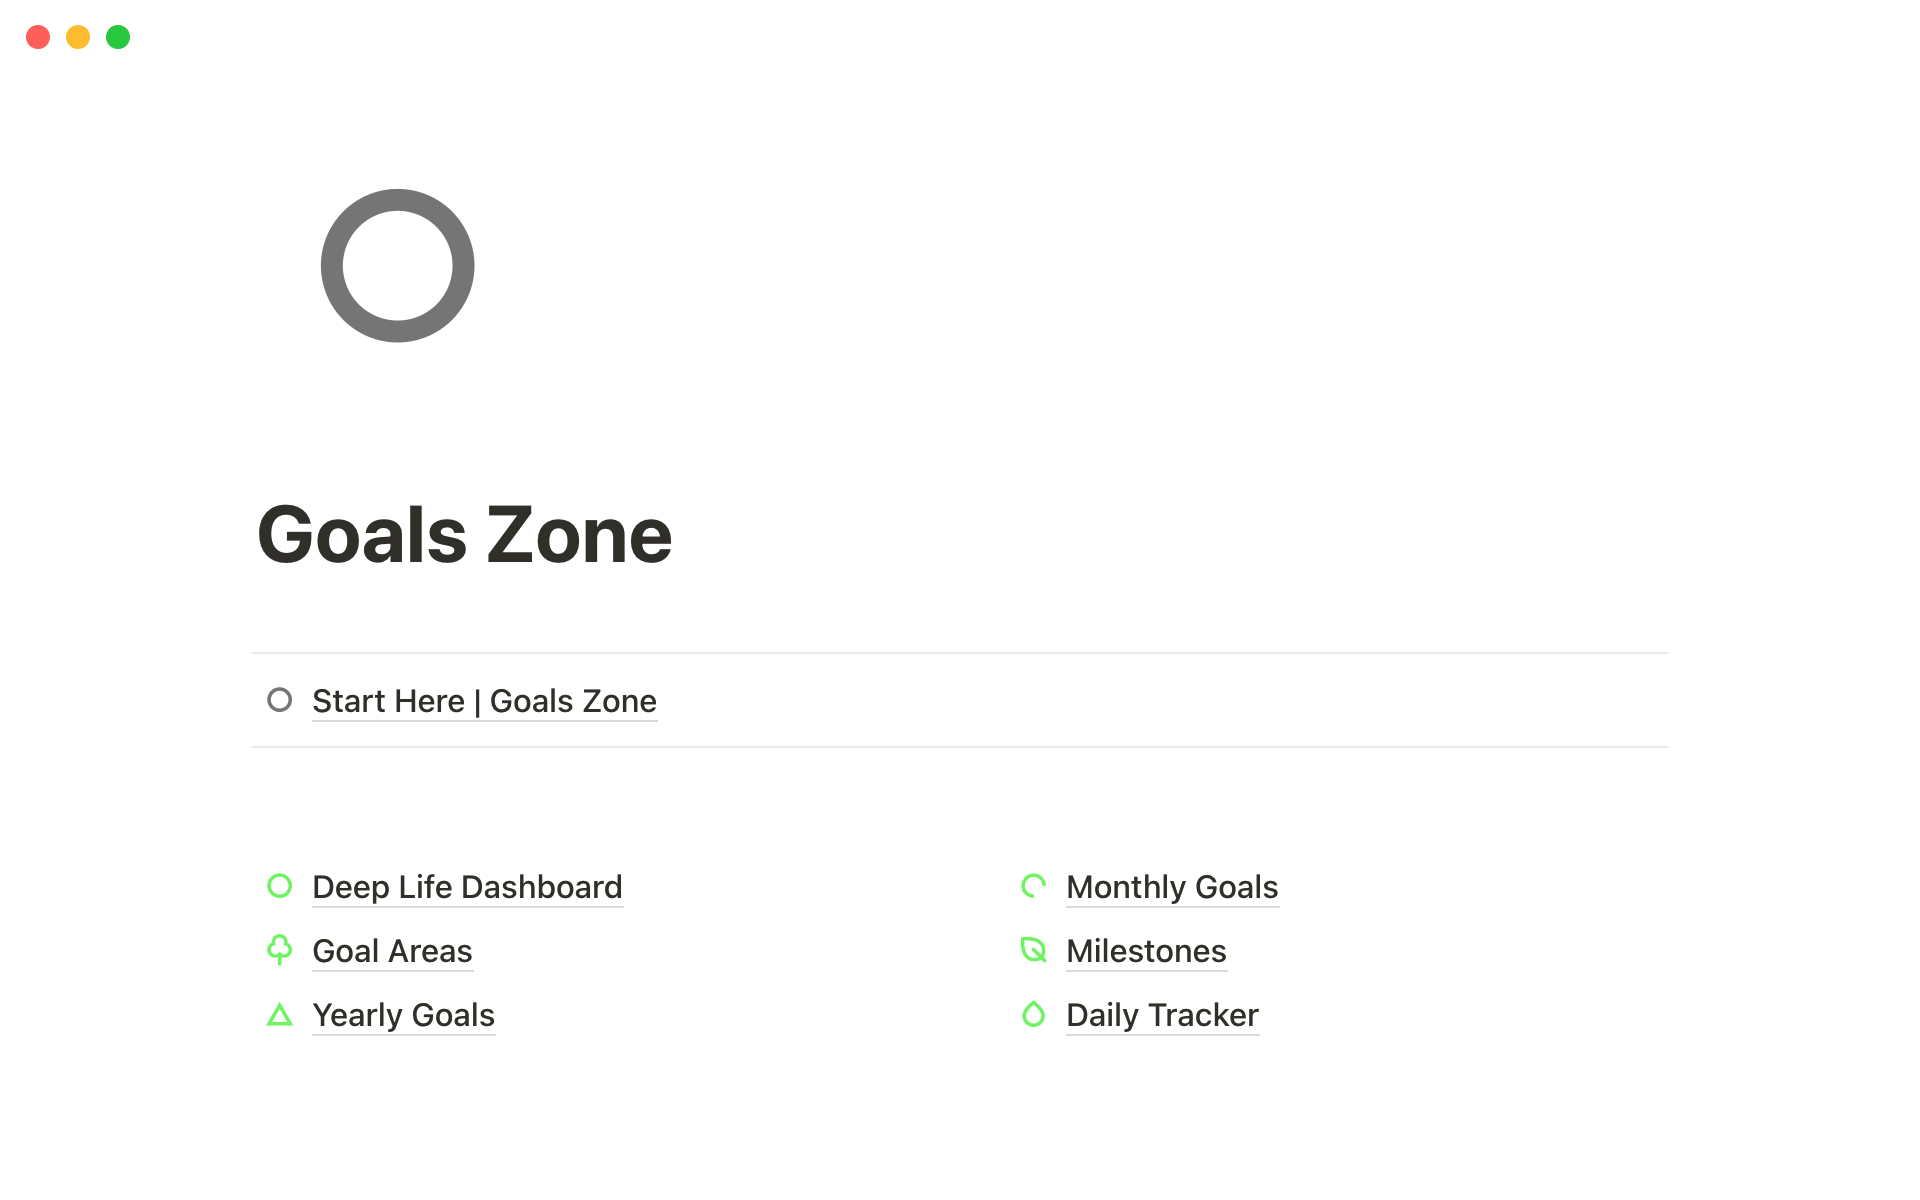Click the green triangle icon beside Yearly Goals
Screen dimensions: 1920x1200
[280, 1015]
